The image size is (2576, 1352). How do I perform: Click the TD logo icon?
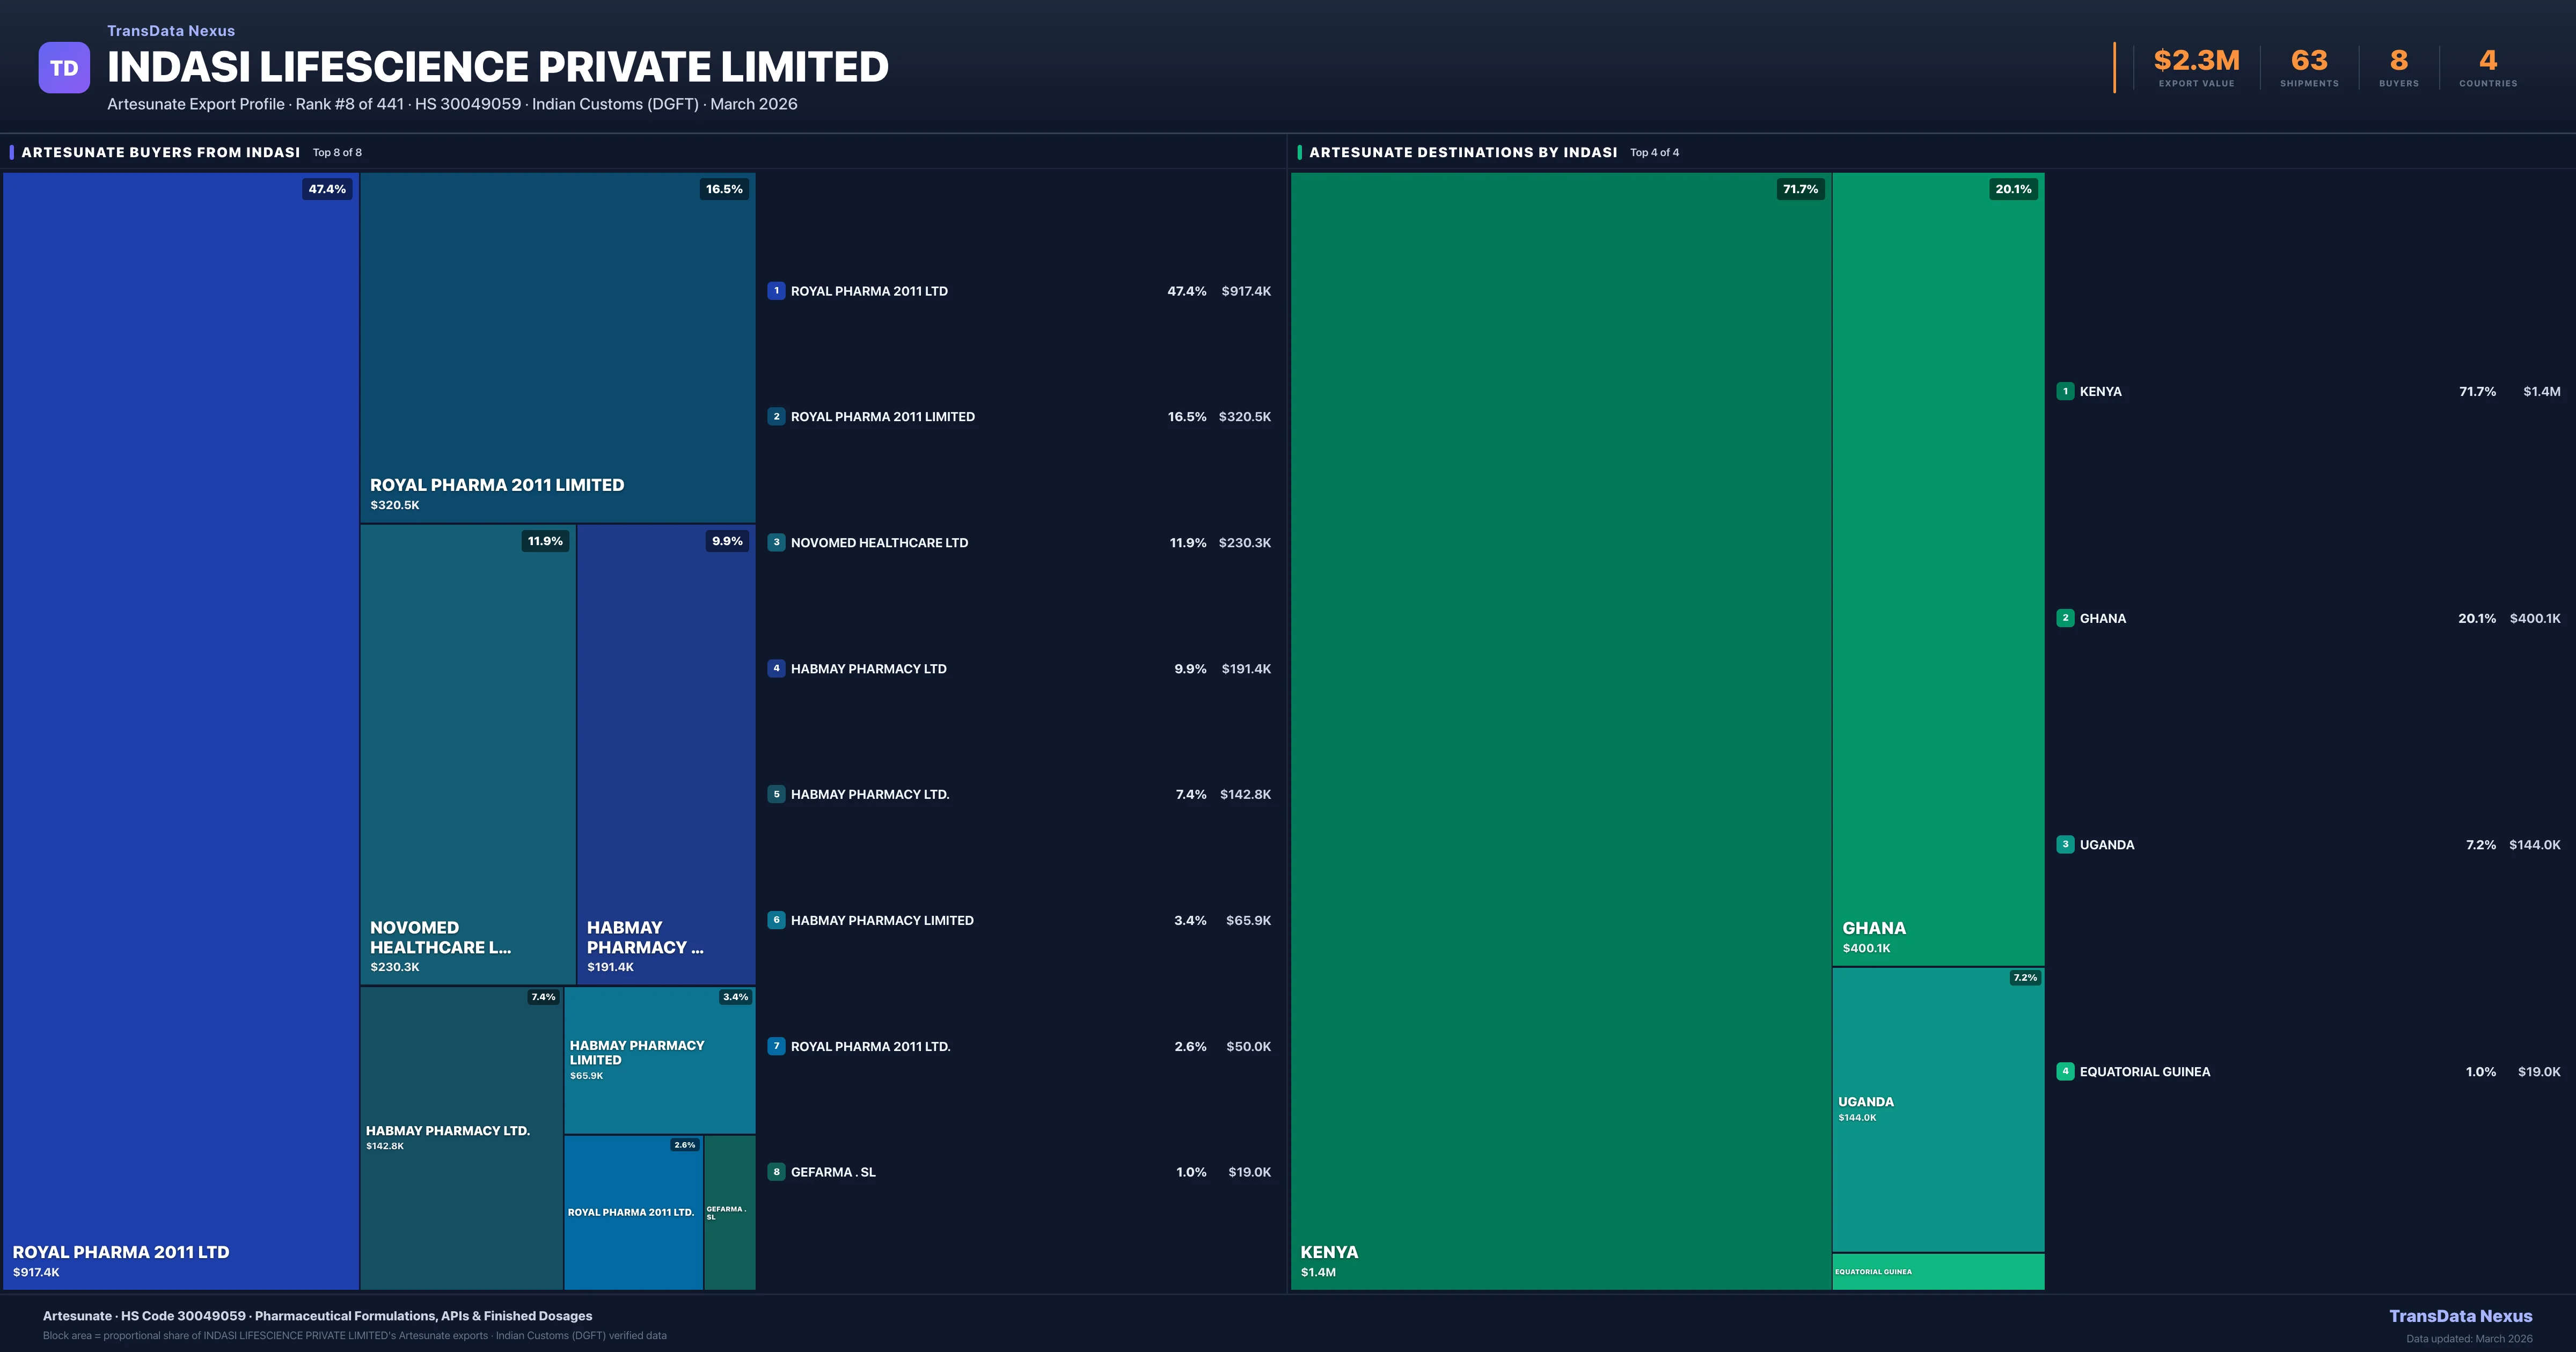click(x=64, y=66)
